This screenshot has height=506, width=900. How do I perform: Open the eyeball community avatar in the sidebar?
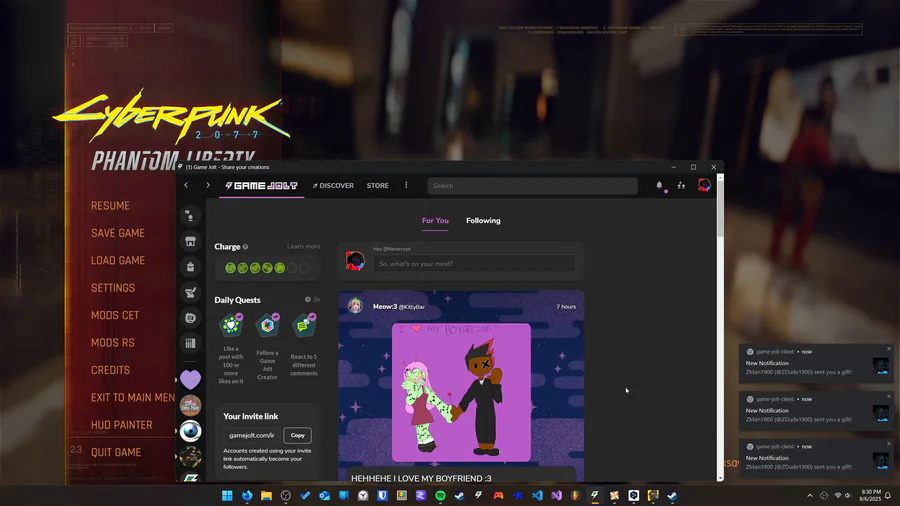coord(190,431)
